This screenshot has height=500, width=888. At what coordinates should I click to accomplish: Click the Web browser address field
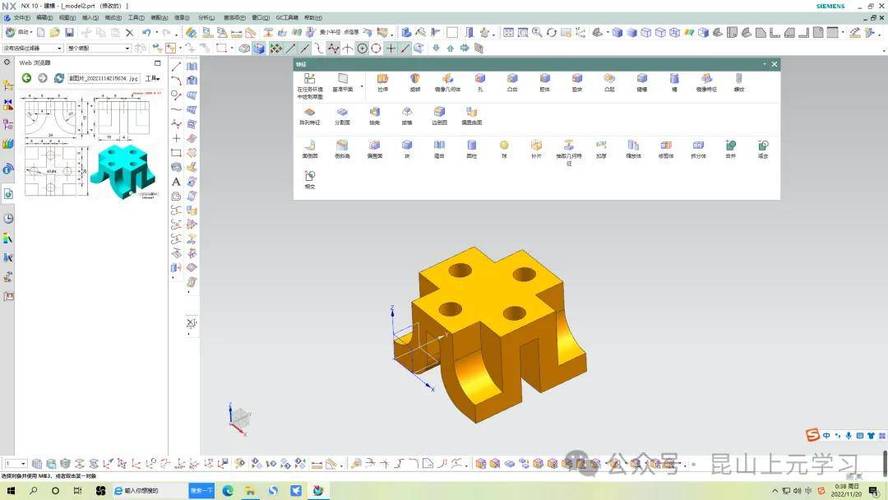(x=104, y=78)
